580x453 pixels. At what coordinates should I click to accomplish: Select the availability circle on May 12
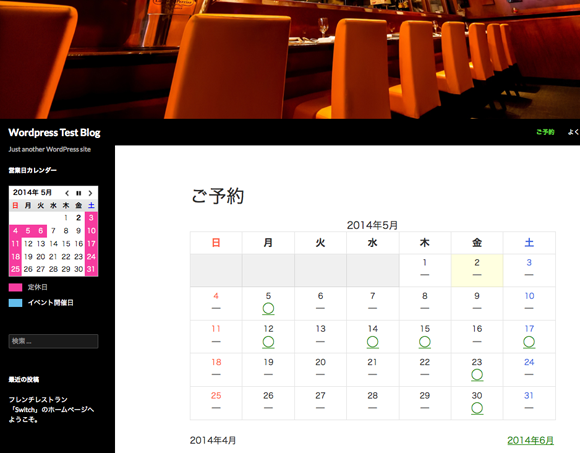point(268,342)
